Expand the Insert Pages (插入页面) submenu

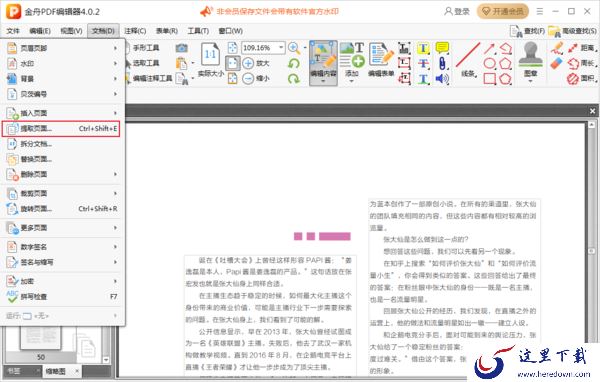(x=63, y=113)
